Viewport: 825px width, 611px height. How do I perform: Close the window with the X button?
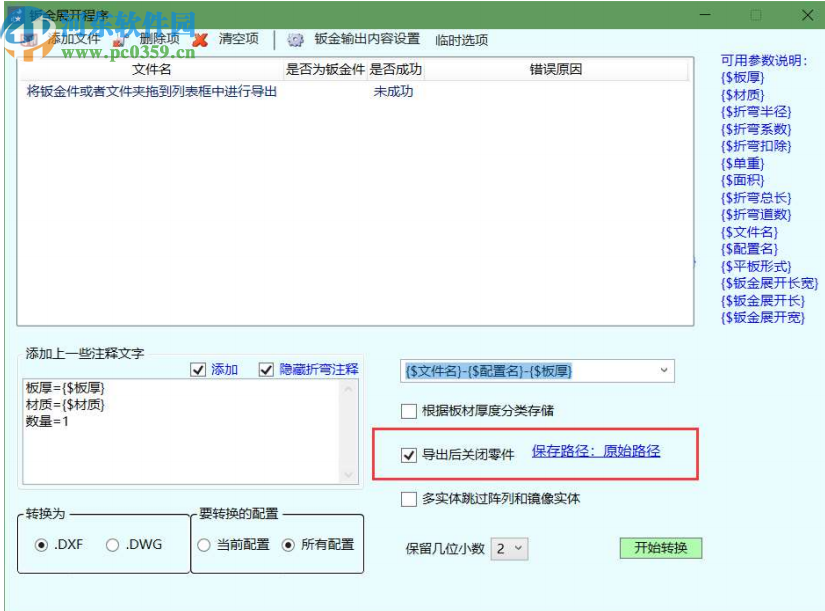tap(808, 15)
